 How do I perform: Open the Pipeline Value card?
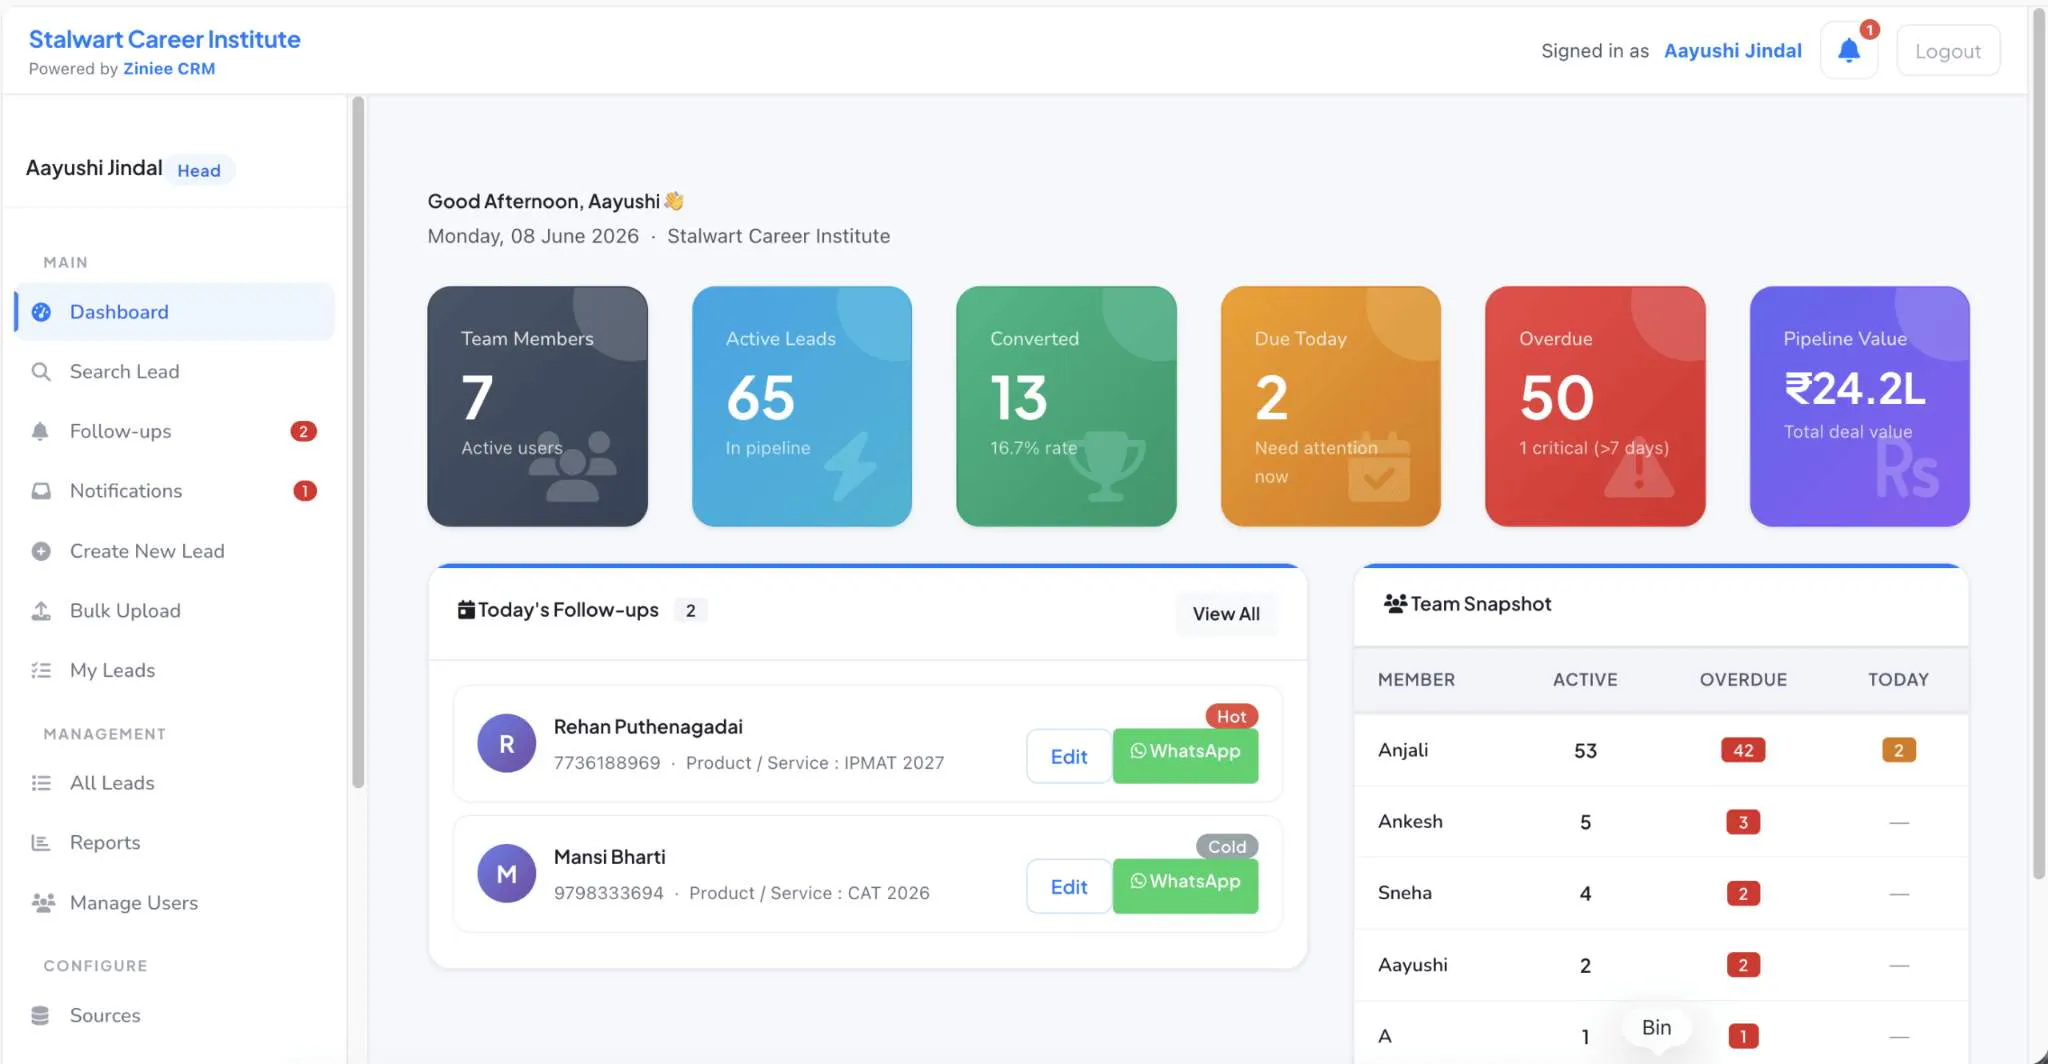point(1859,406)
